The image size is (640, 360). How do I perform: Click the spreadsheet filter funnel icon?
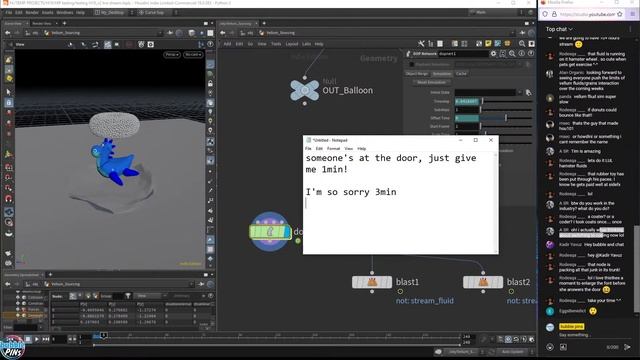128,296
